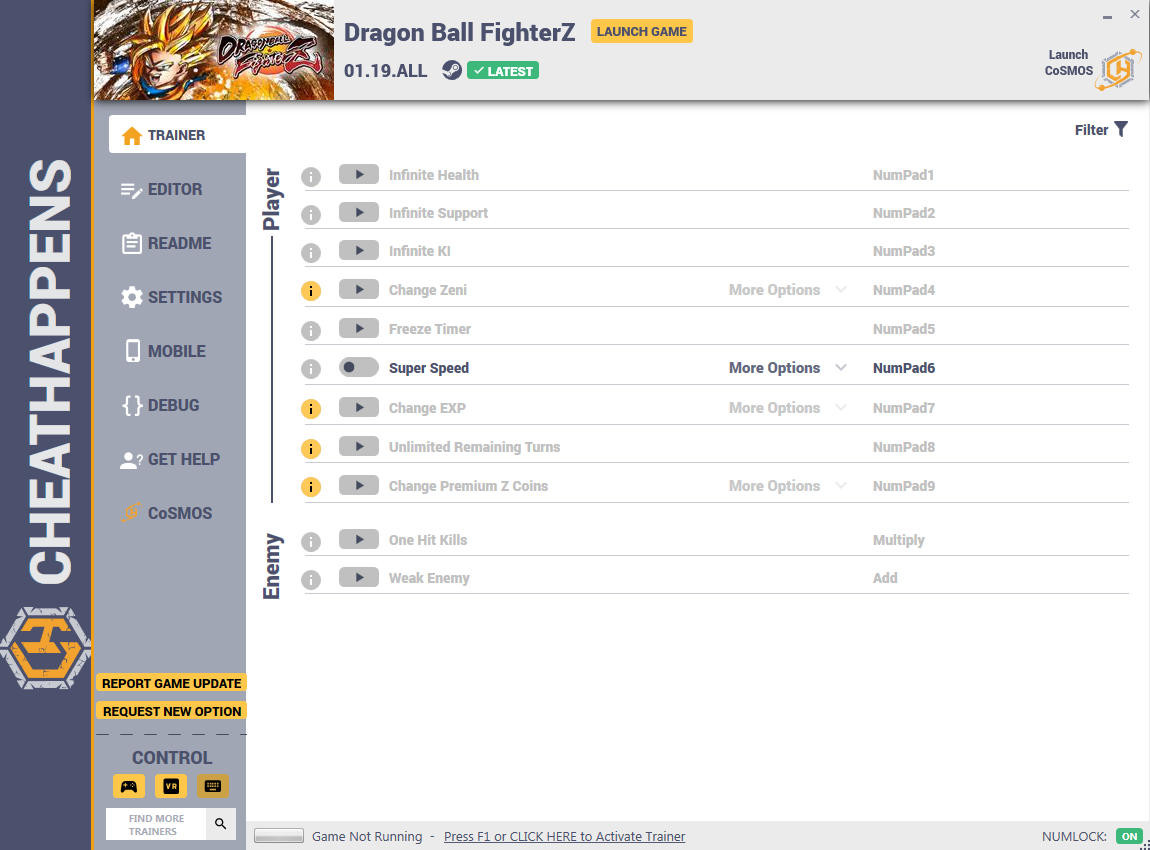Click the LAUNCH GAME button
The height and width of the screenshot is (850, 1150).
(x=642, y=32)
